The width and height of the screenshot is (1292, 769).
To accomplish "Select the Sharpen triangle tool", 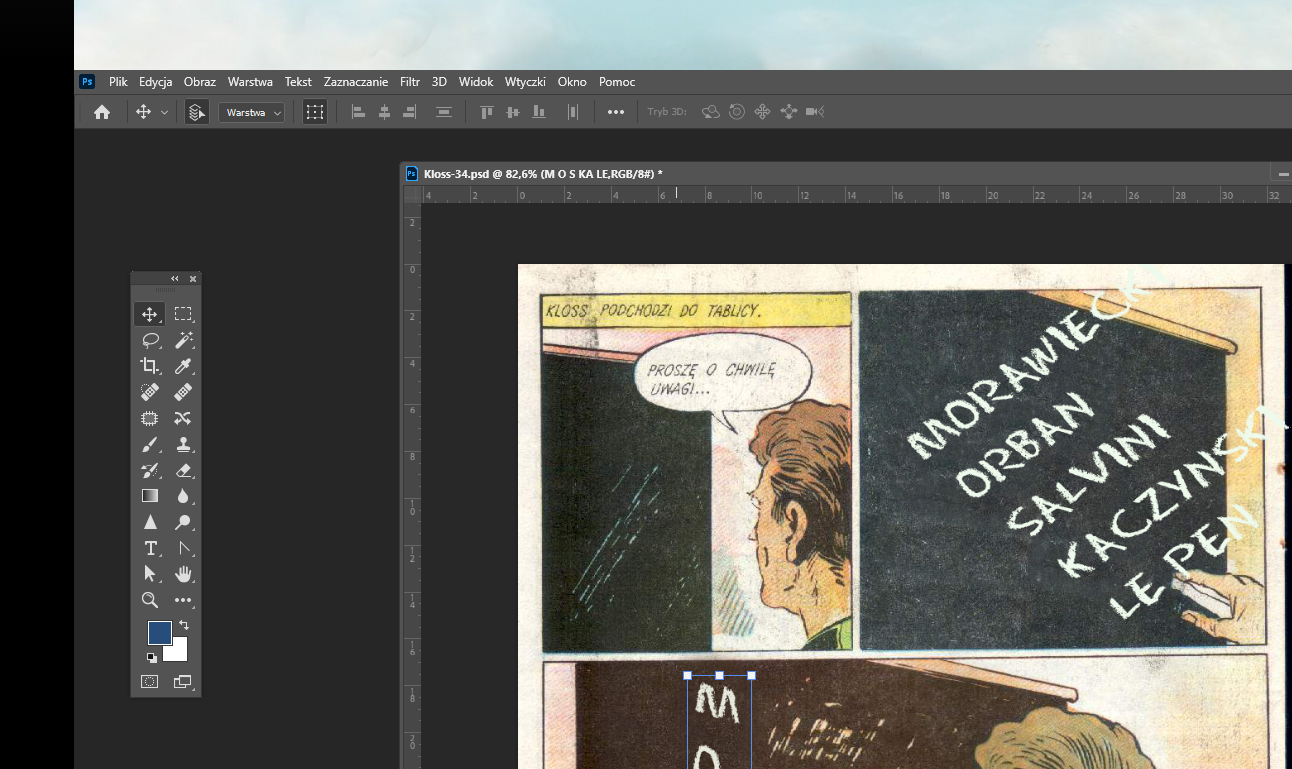I will pyautogui.click(x=150, y=522).
